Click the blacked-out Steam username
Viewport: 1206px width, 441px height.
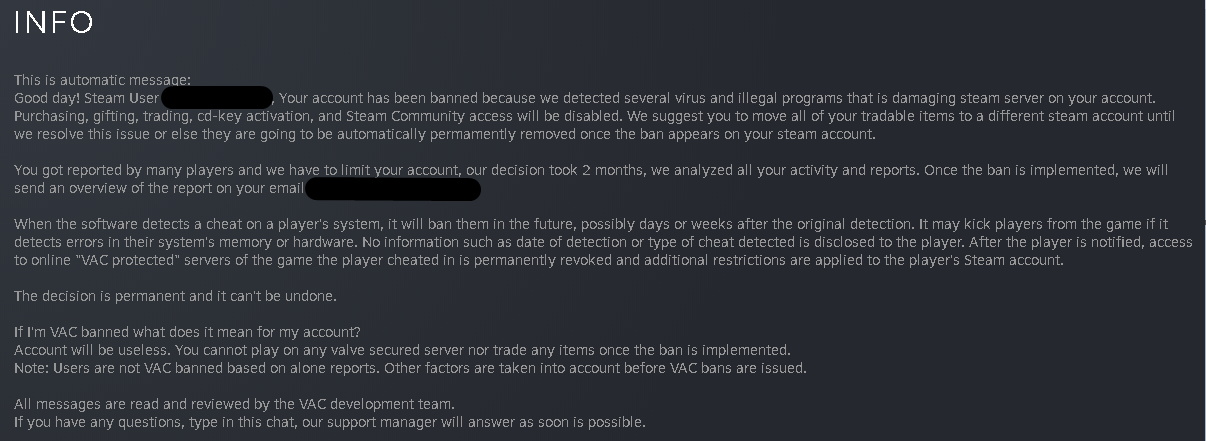pyautogui.click(x=217, y=98)
